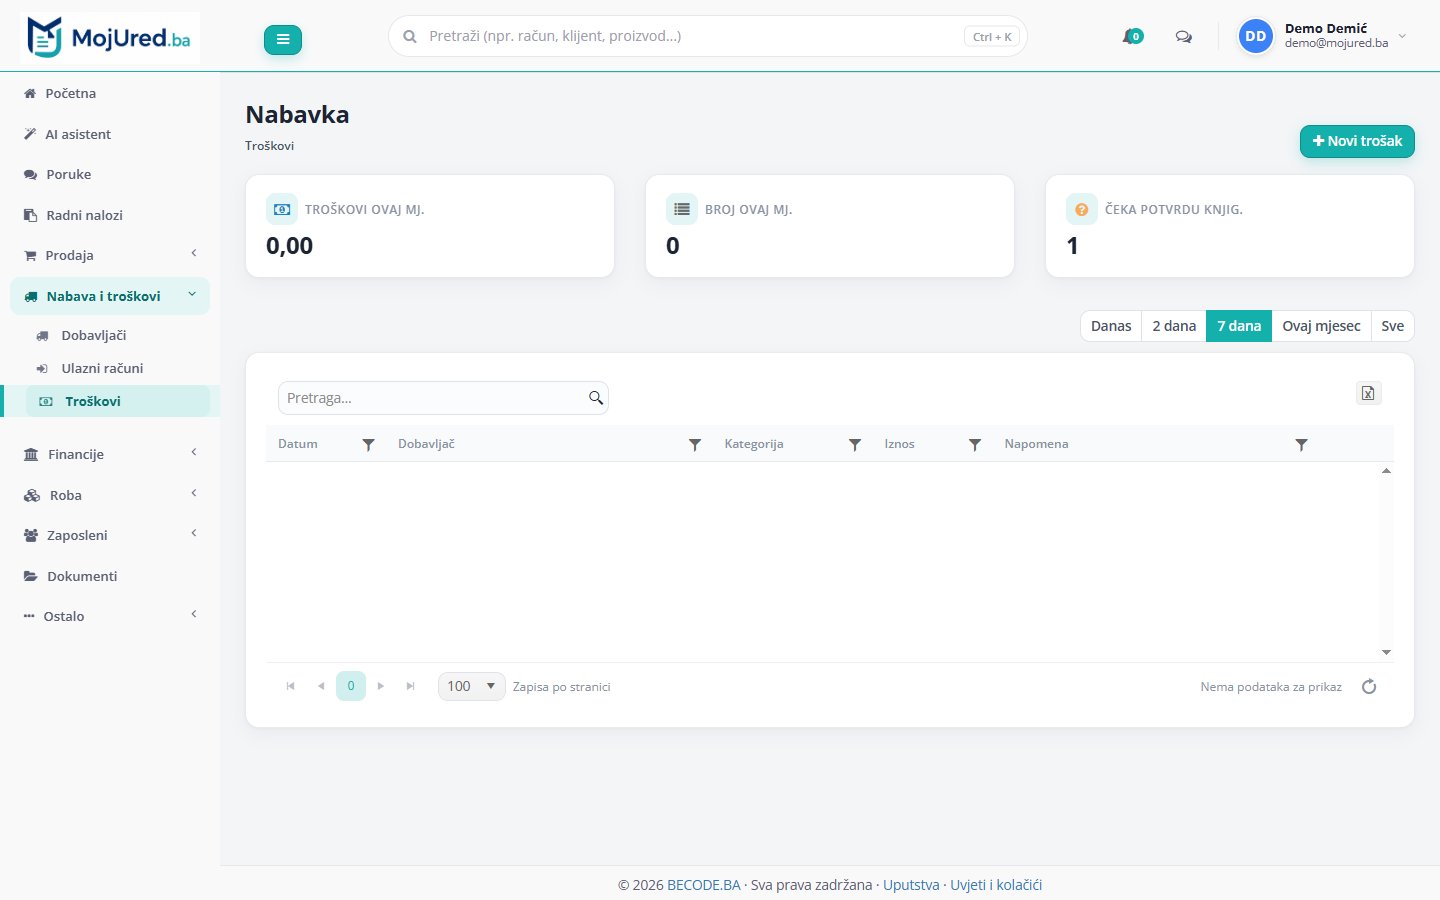Click the MojUred.ba logo
This screenshot has width=1440, height=900.
pos(110,38)
